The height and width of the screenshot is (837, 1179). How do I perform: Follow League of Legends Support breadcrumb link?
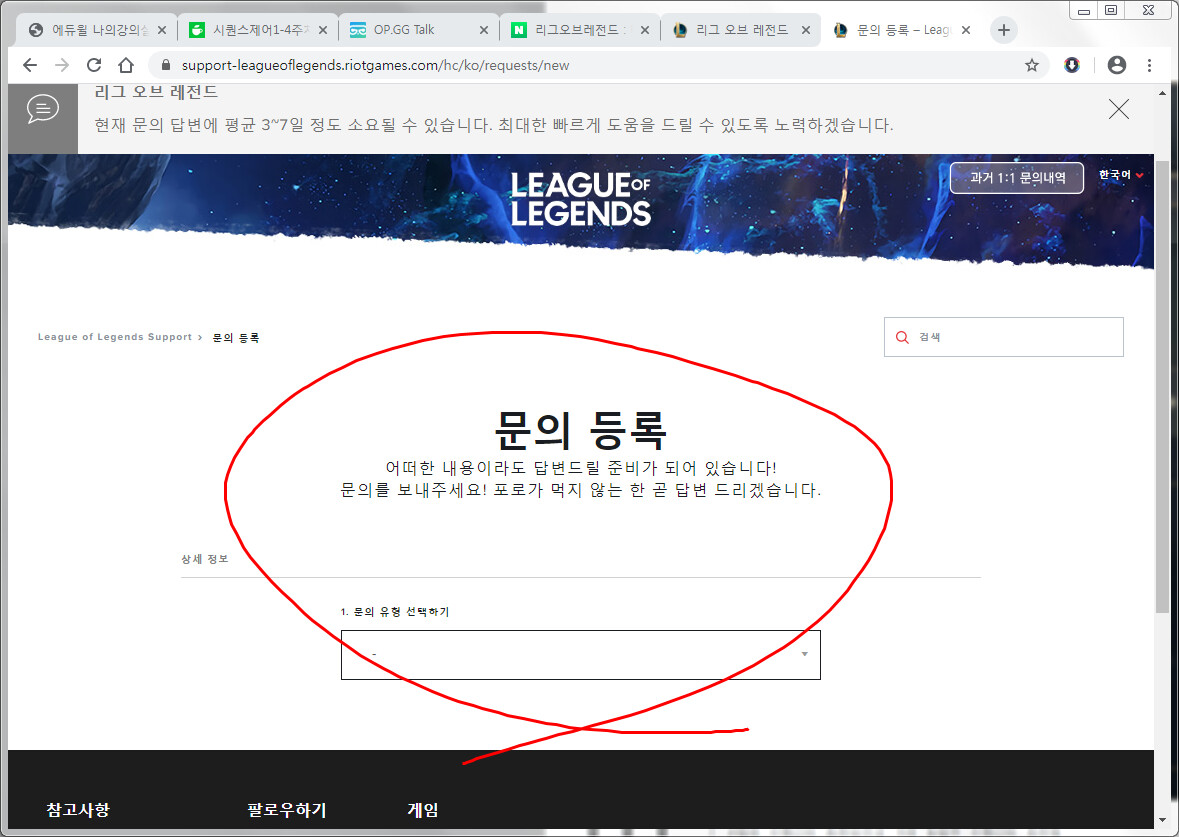tap(114, 337)
